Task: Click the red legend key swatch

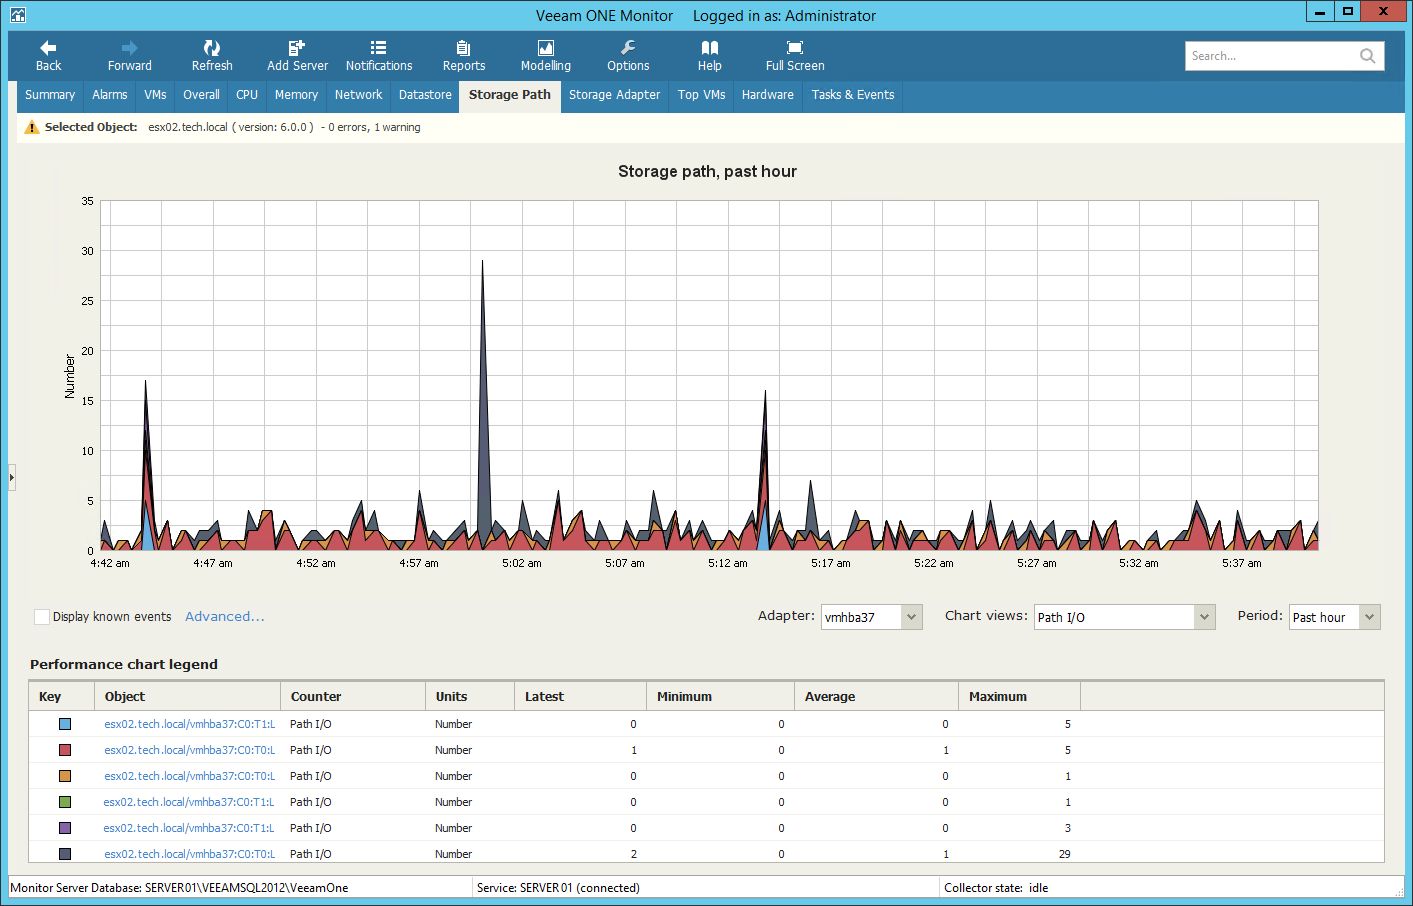Action: pos(65,750)
